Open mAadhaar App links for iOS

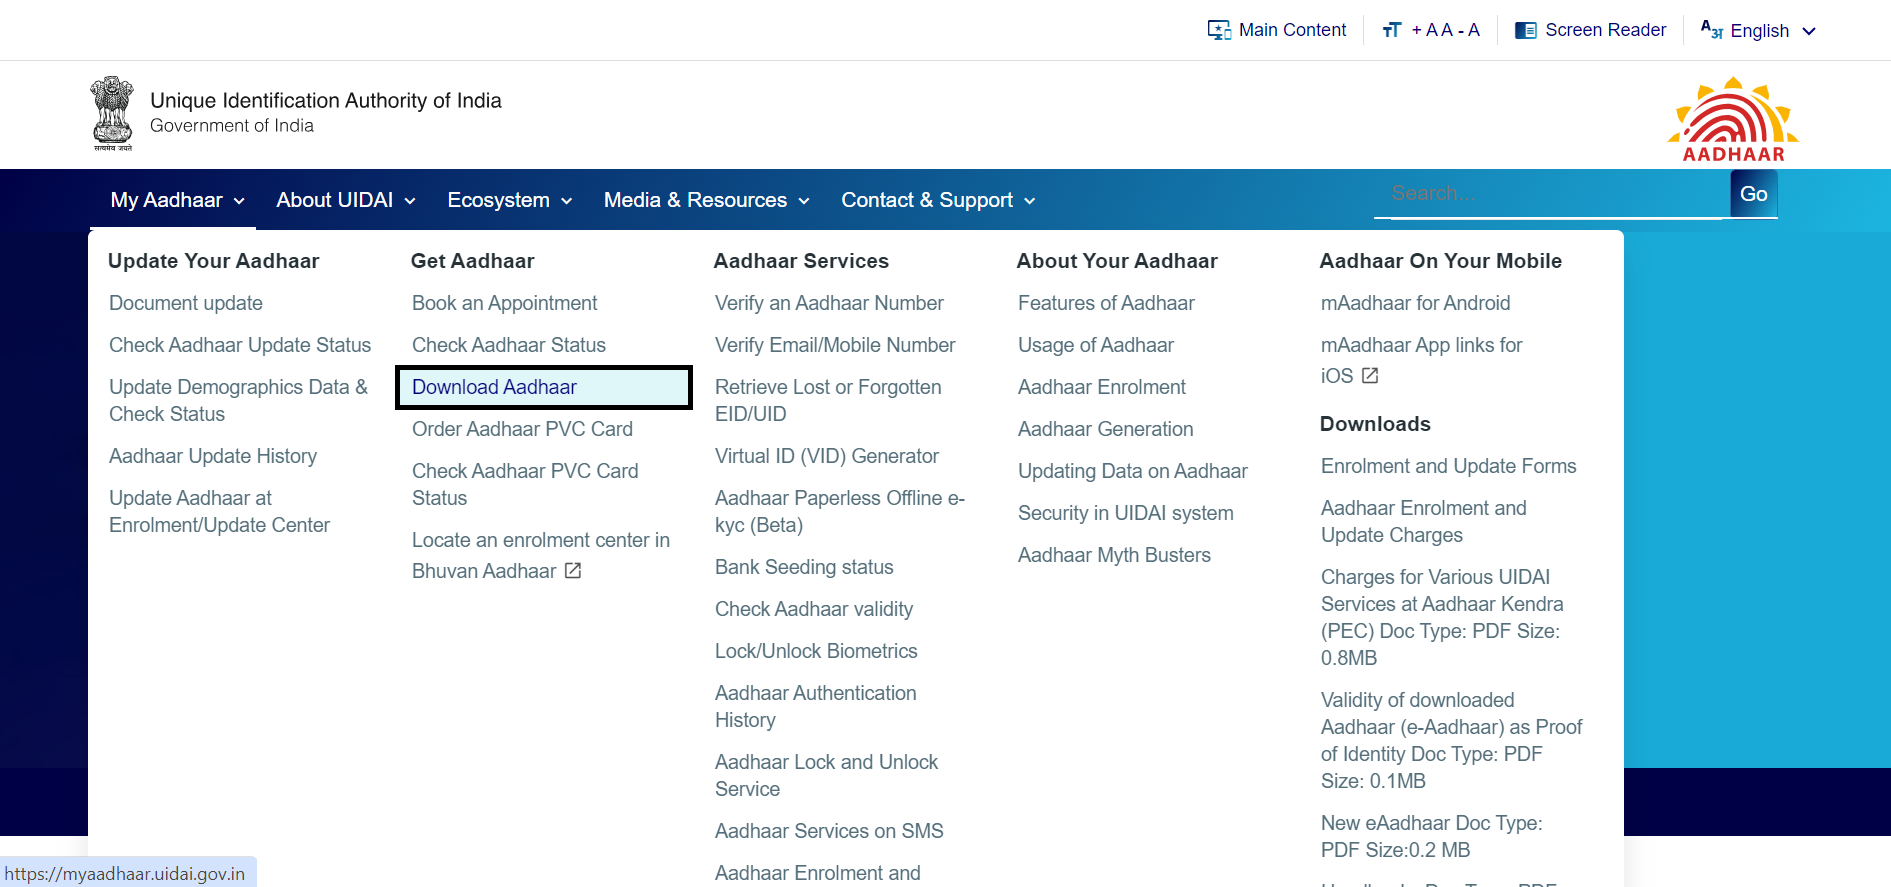click(x=1421, y=360)
